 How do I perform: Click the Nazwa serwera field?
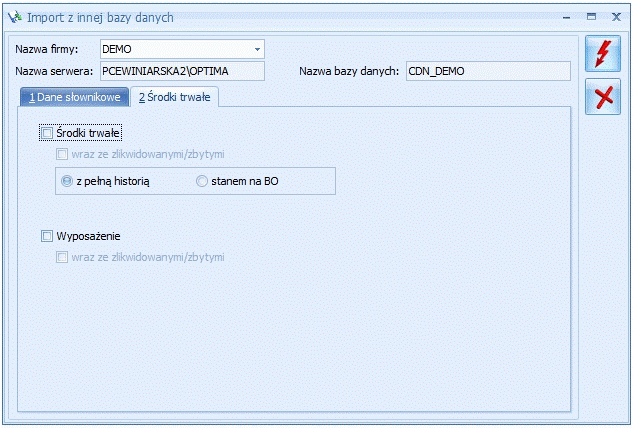click(182, 71)
